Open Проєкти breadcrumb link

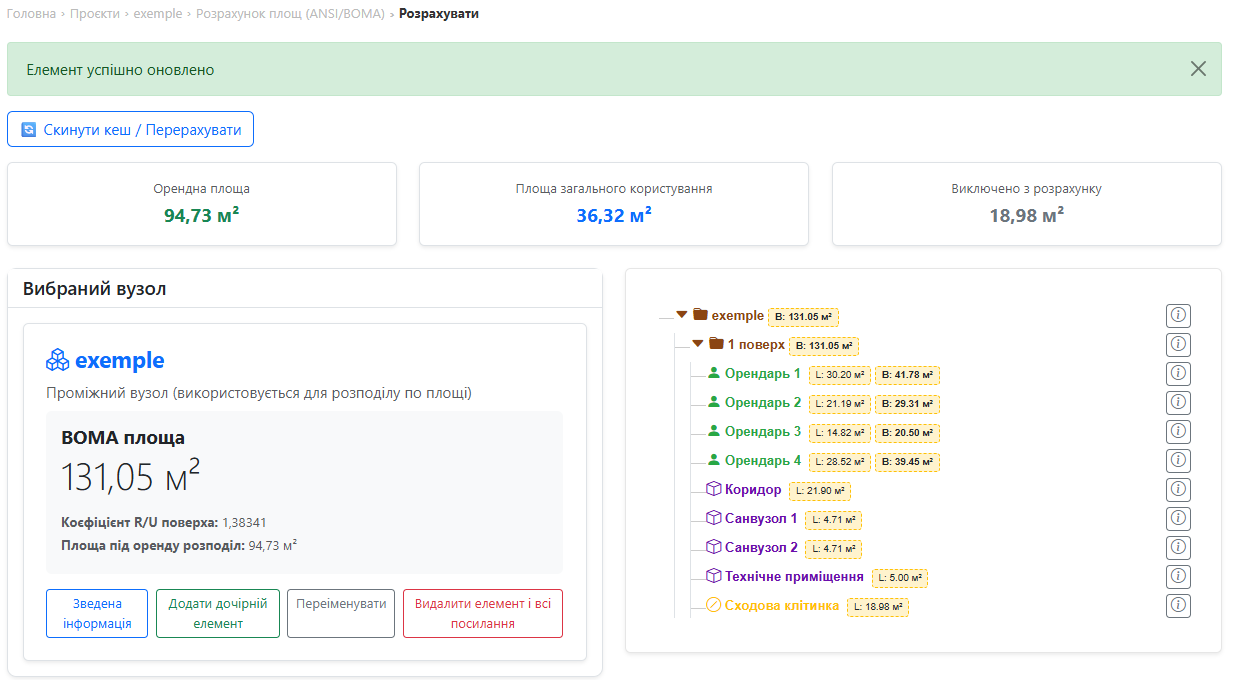click(95, 14)
